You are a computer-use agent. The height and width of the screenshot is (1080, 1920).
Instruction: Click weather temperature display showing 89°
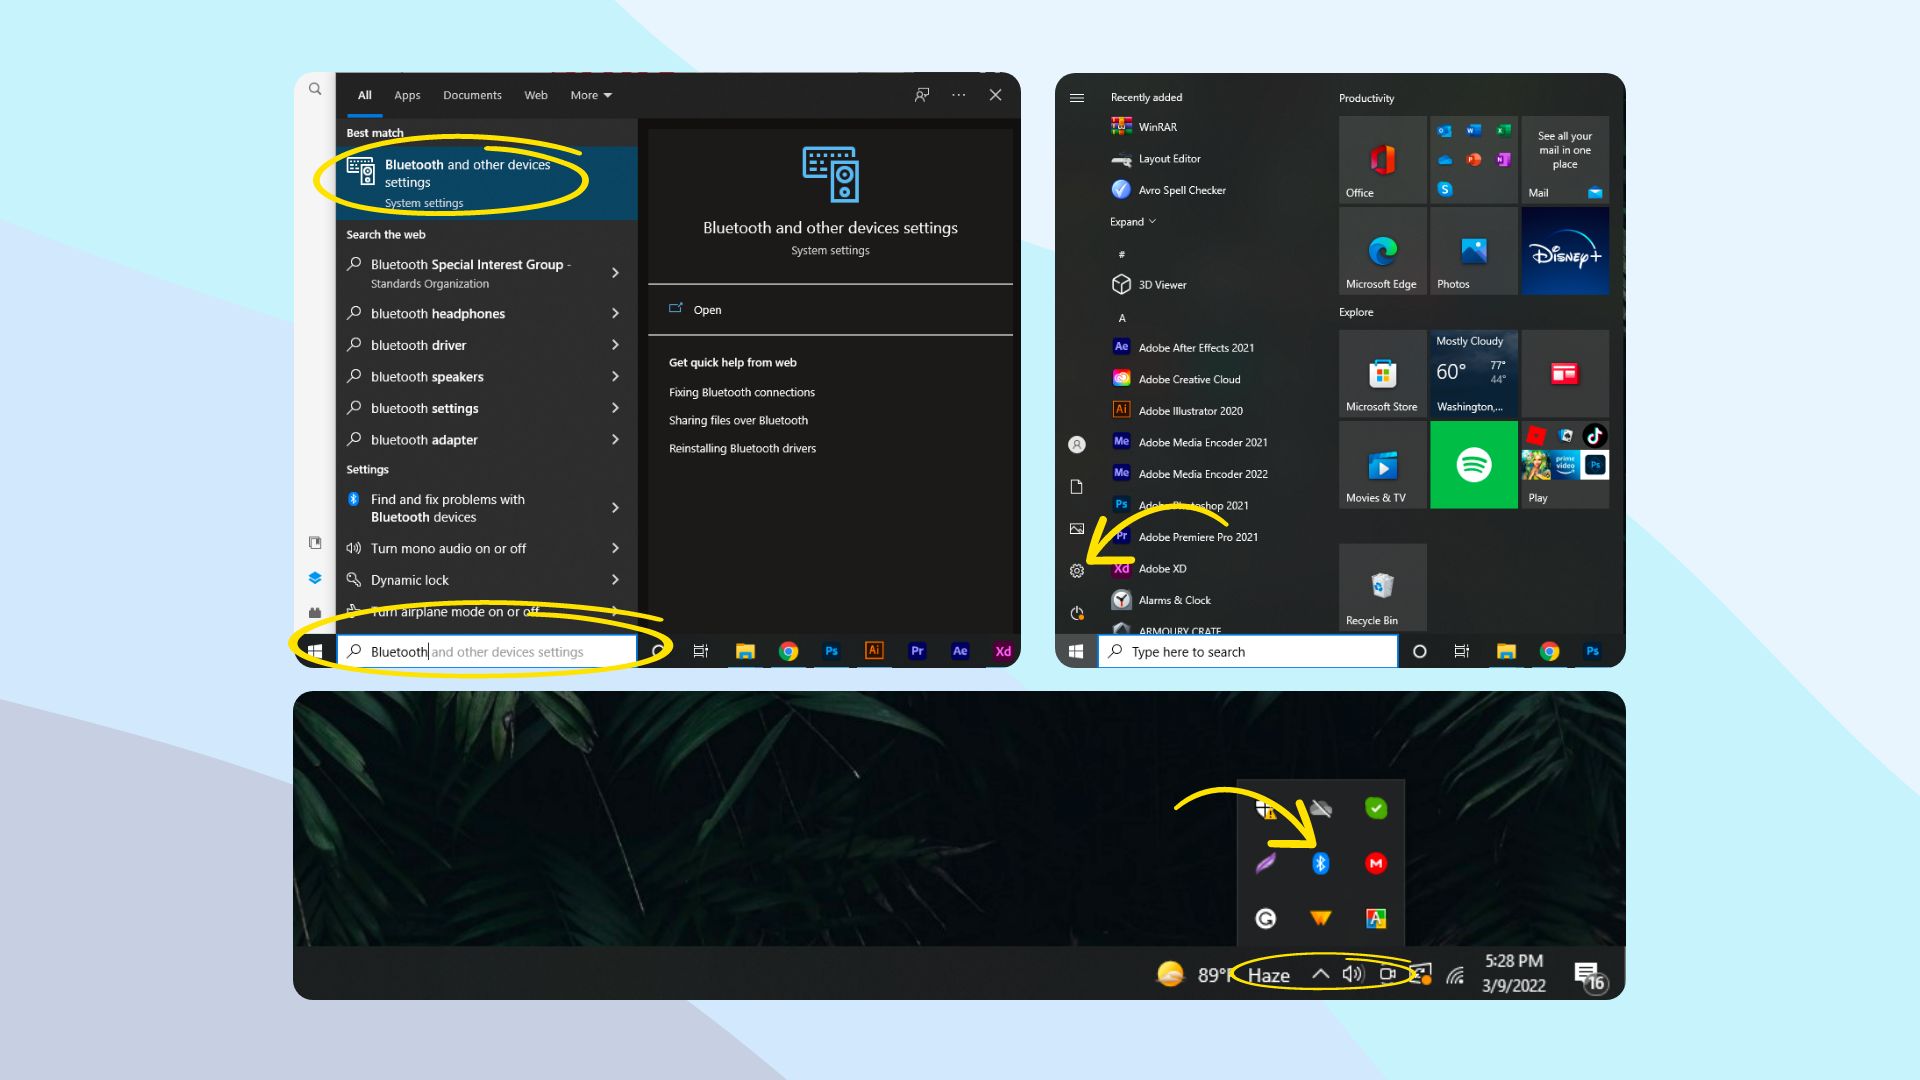[x=1205, y=973]
